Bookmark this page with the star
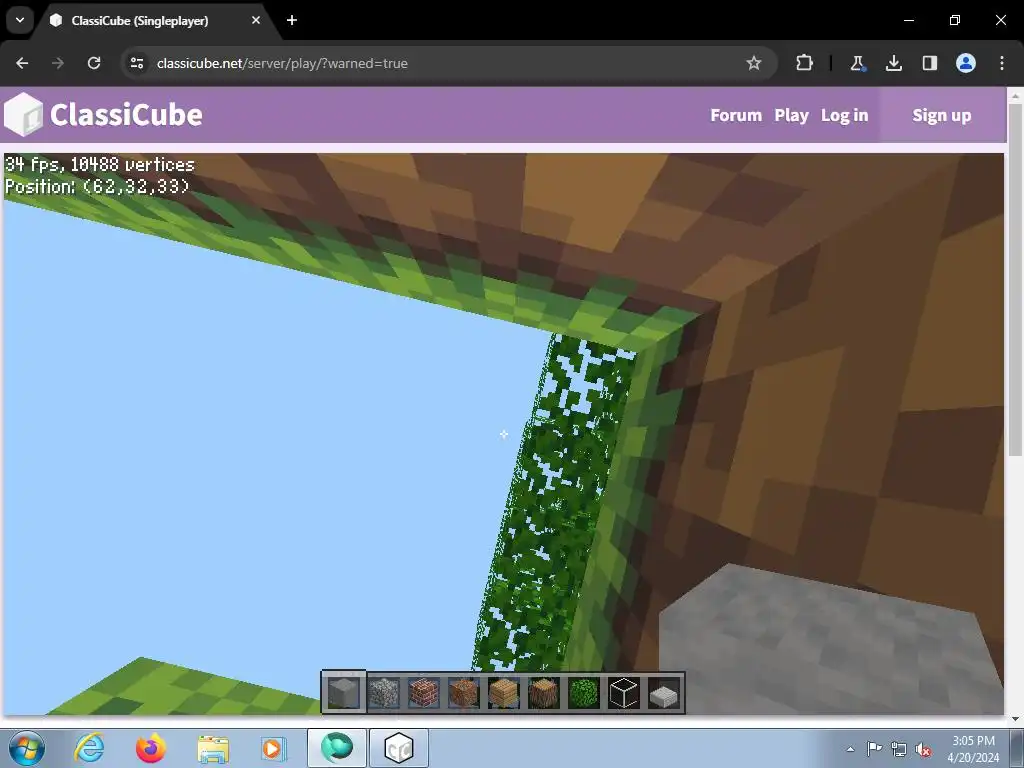 754,63
